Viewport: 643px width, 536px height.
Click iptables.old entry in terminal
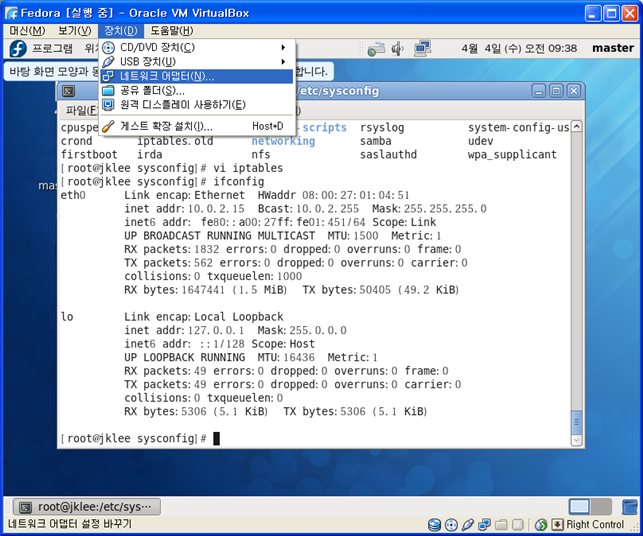click(175, 141)
